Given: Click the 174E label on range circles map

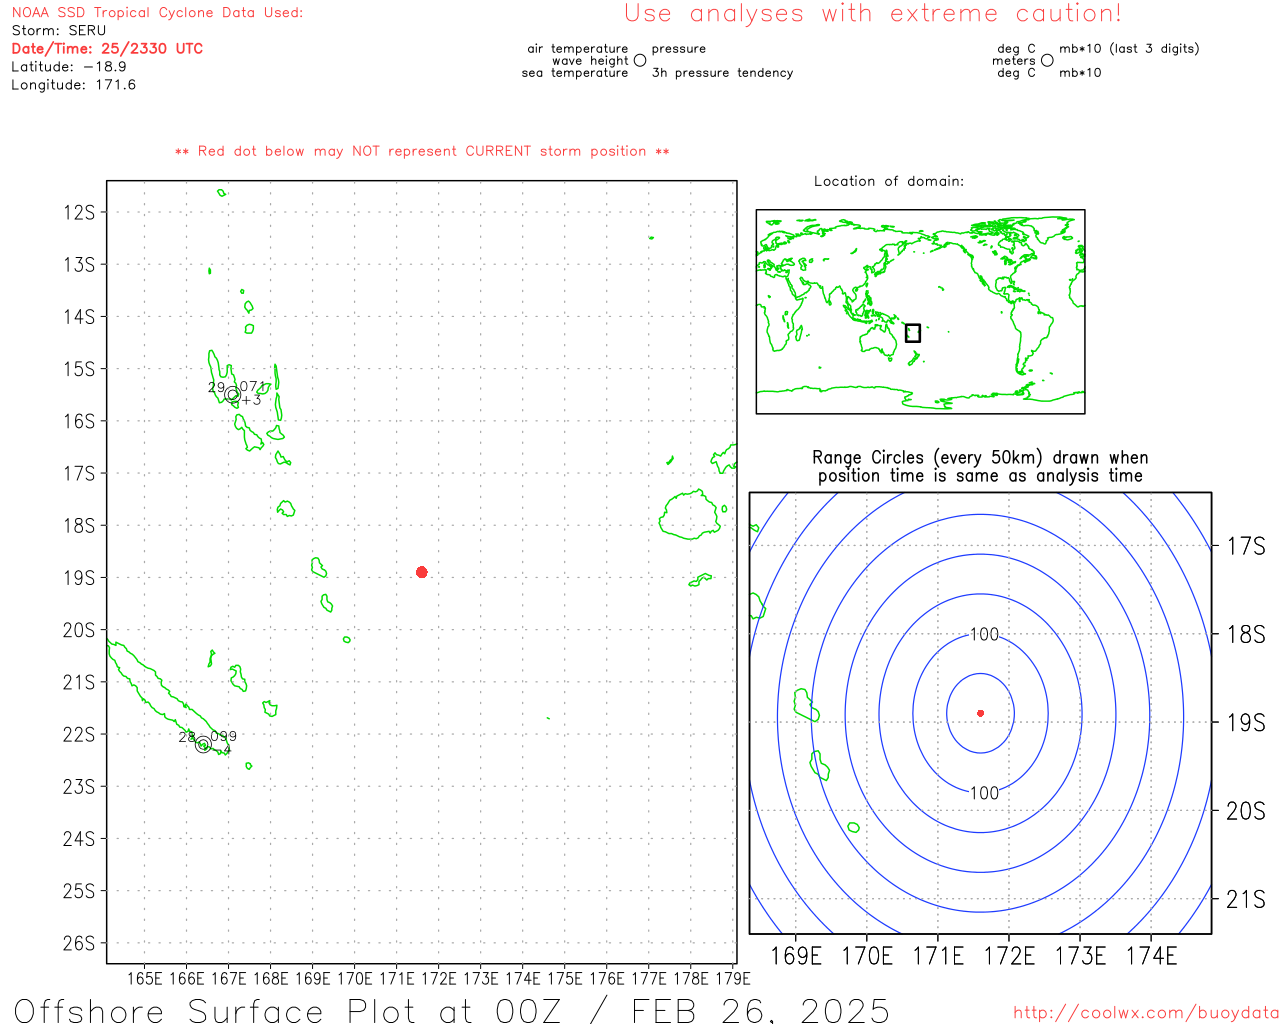Looking at the screenshot, I should (x=1151, y=956).
